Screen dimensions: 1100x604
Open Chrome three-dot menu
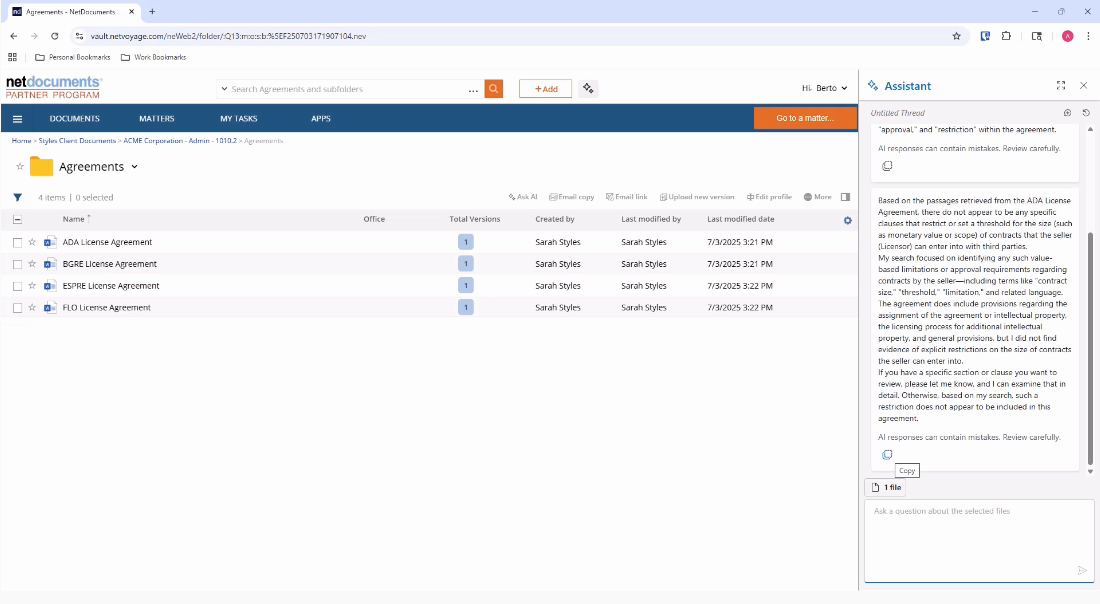1088,36
